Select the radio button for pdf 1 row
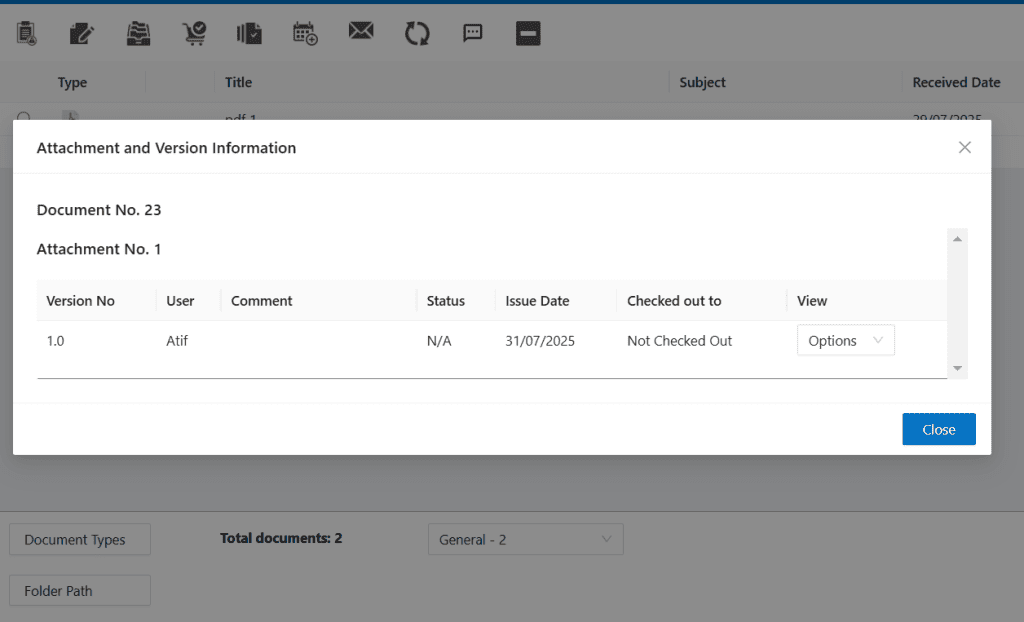 coord(23,116)
